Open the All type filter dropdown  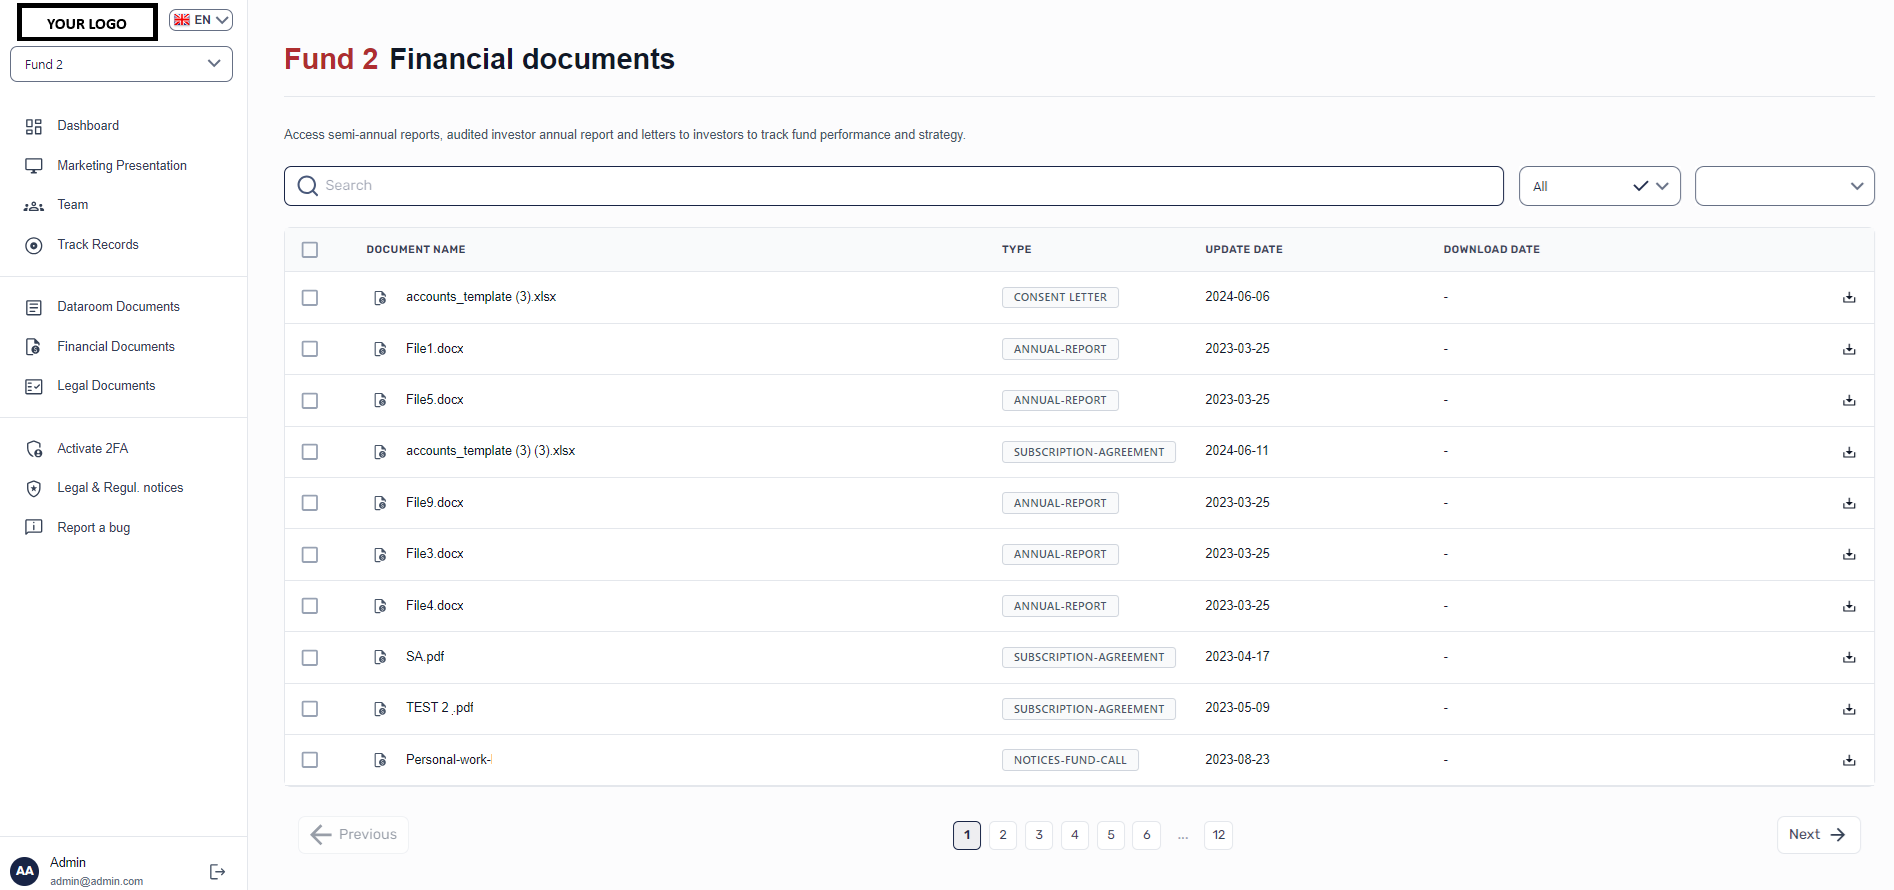click(x=1598, y=186)
